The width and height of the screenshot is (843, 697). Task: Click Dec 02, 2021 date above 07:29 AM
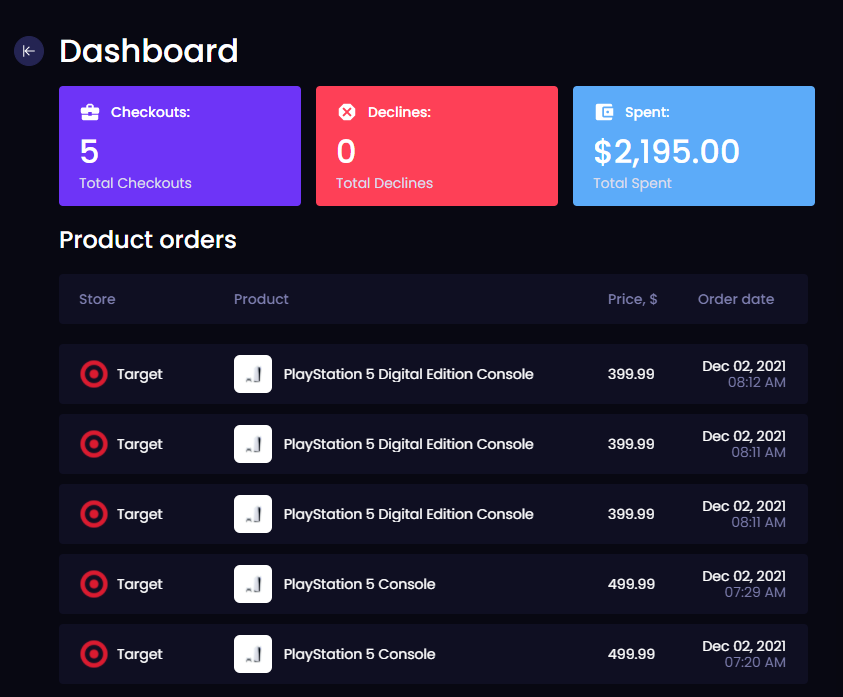coord(744,576)
